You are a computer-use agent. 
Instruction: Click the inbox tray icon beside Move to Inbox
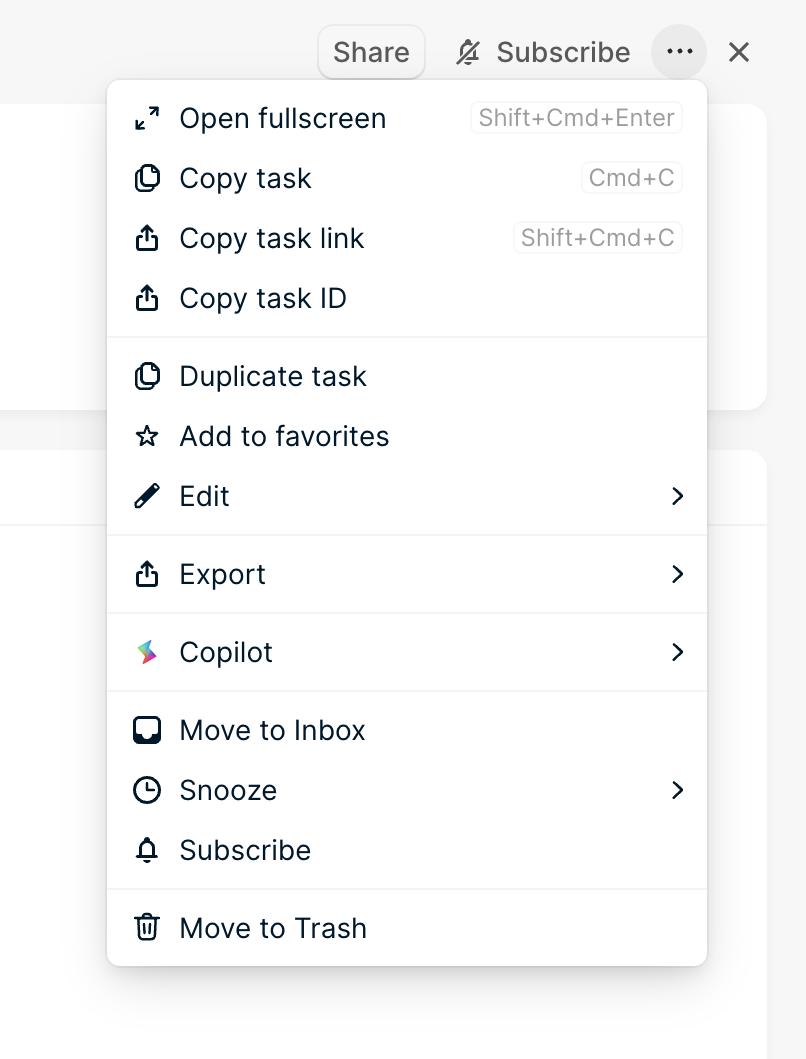pyautogui.click(x=147, y=730)
